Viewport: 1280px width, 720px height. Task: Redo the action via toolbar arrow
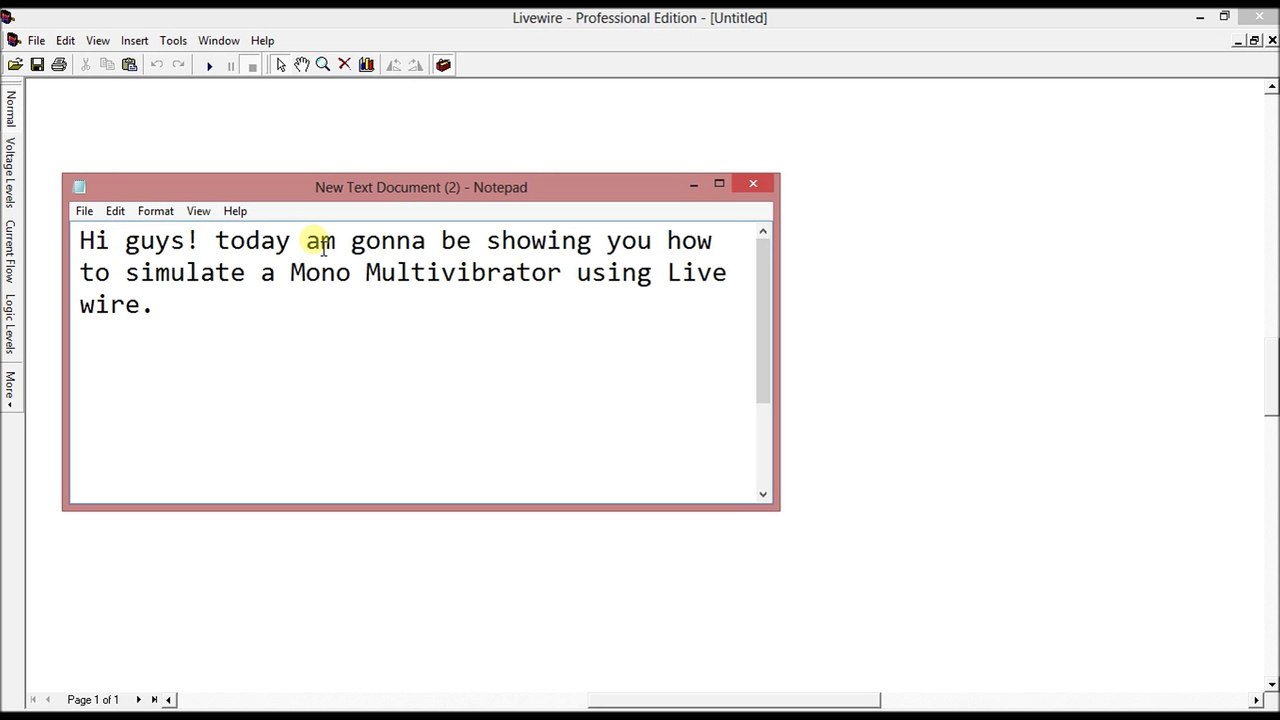179,65
